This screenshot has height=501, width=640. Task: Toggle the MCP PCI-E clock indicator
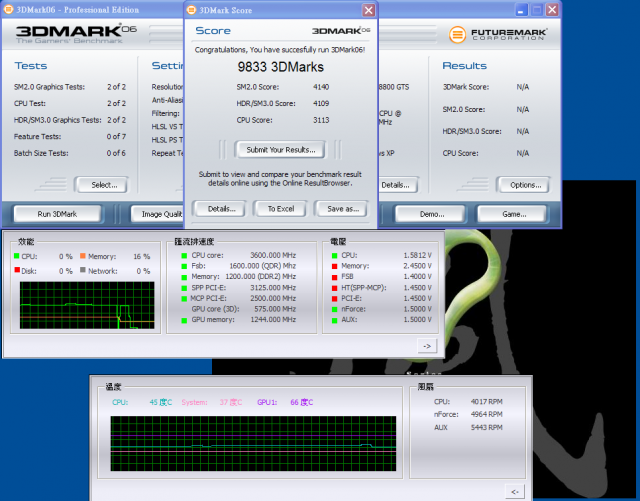(x=184, y=298)
